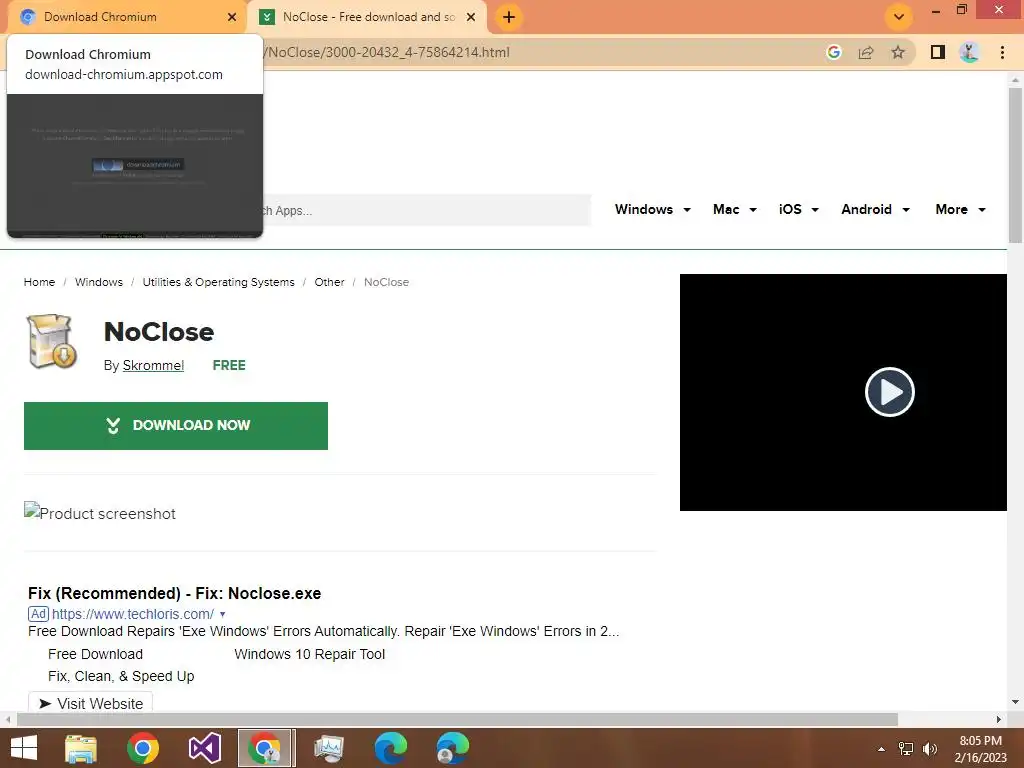1024x768 pixels.
Task: Click the Visit Website button
Action: [x=90, y=703]
